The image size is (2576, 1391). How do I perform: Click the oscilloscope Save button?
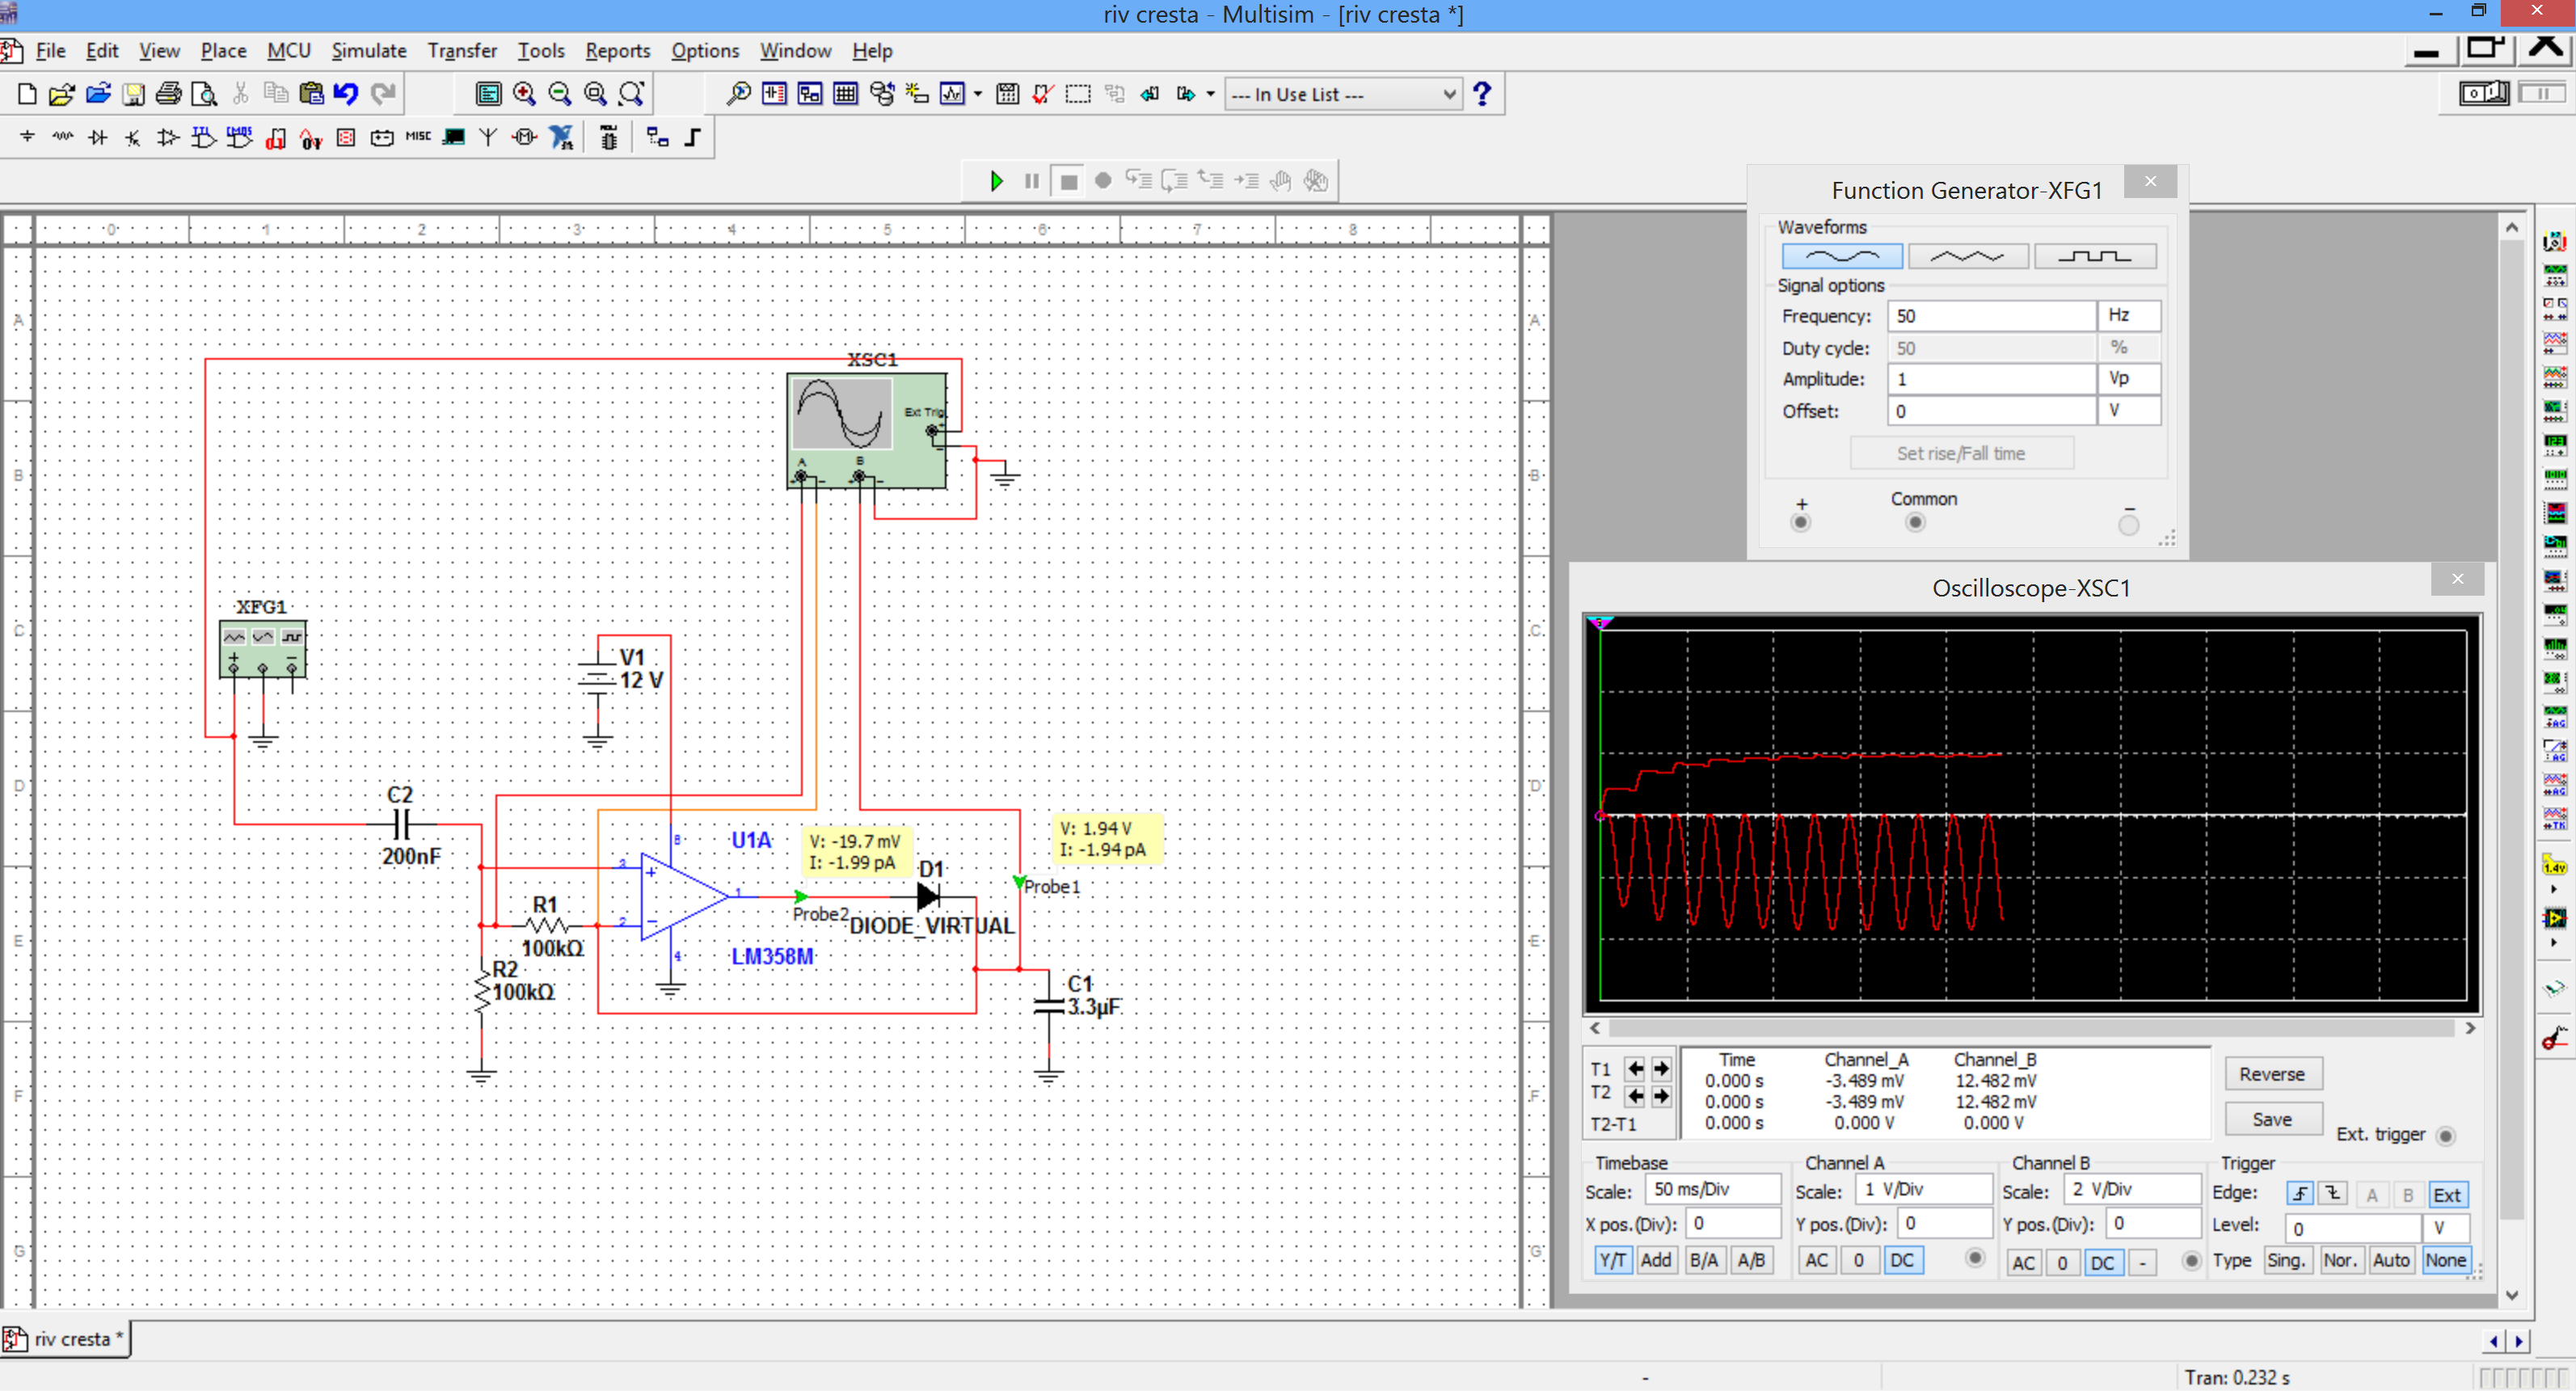coord(2272,1120)
